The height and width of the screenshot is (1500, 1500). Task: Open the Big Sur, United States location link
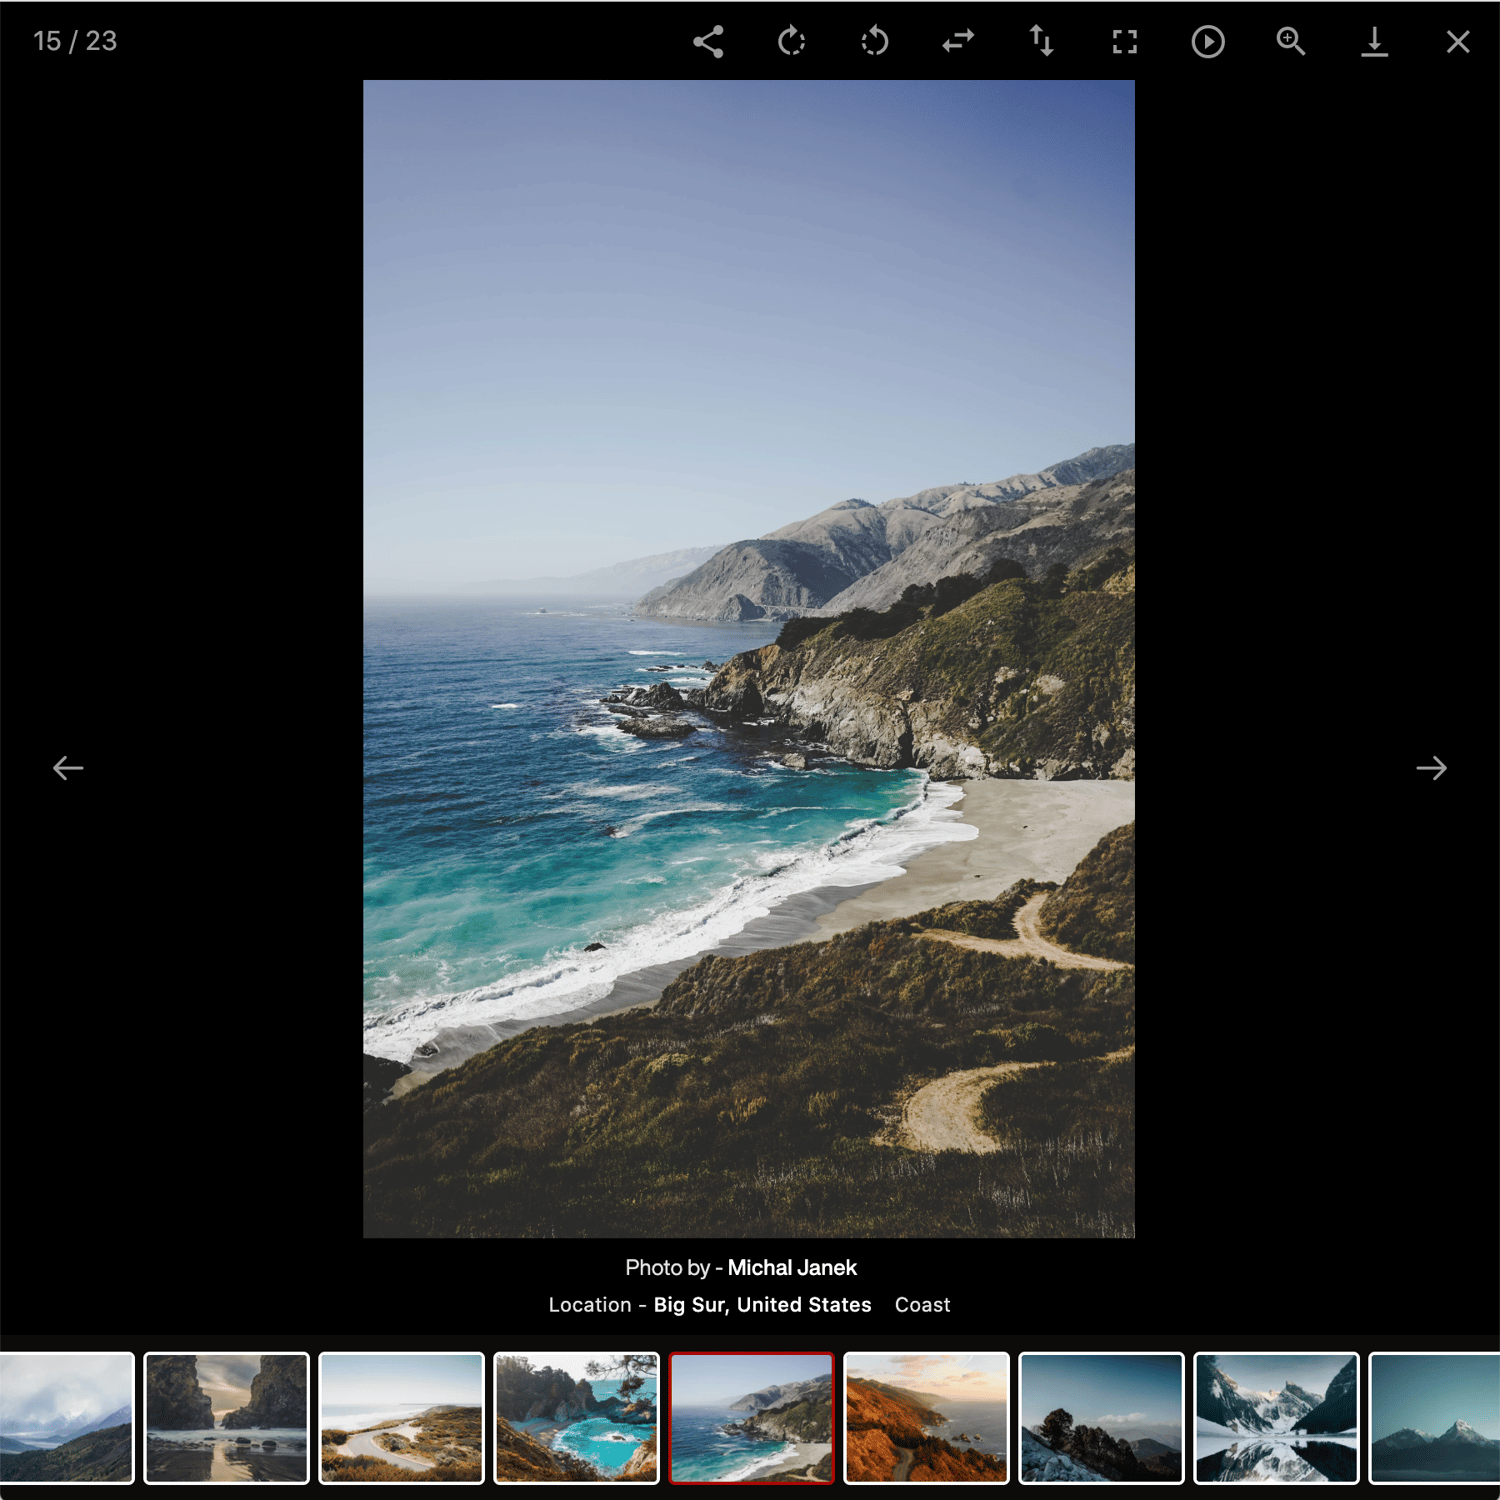pos(762,1305)
